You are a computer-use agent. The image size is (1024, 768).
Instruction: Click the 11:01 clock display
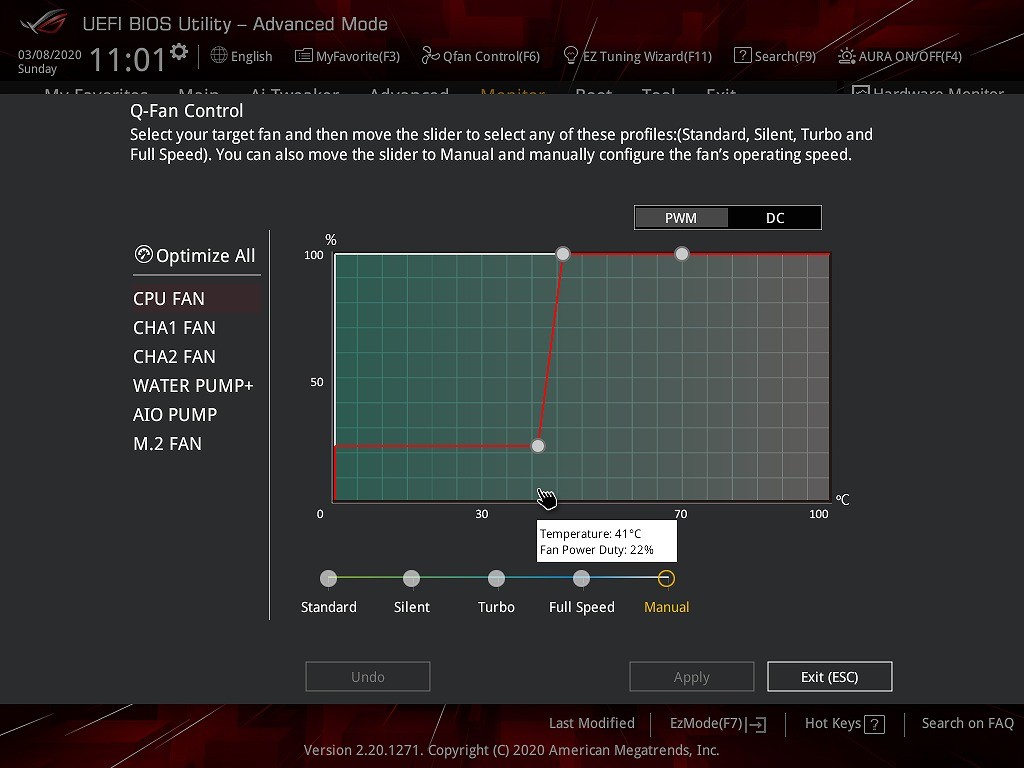pos(127,59)
